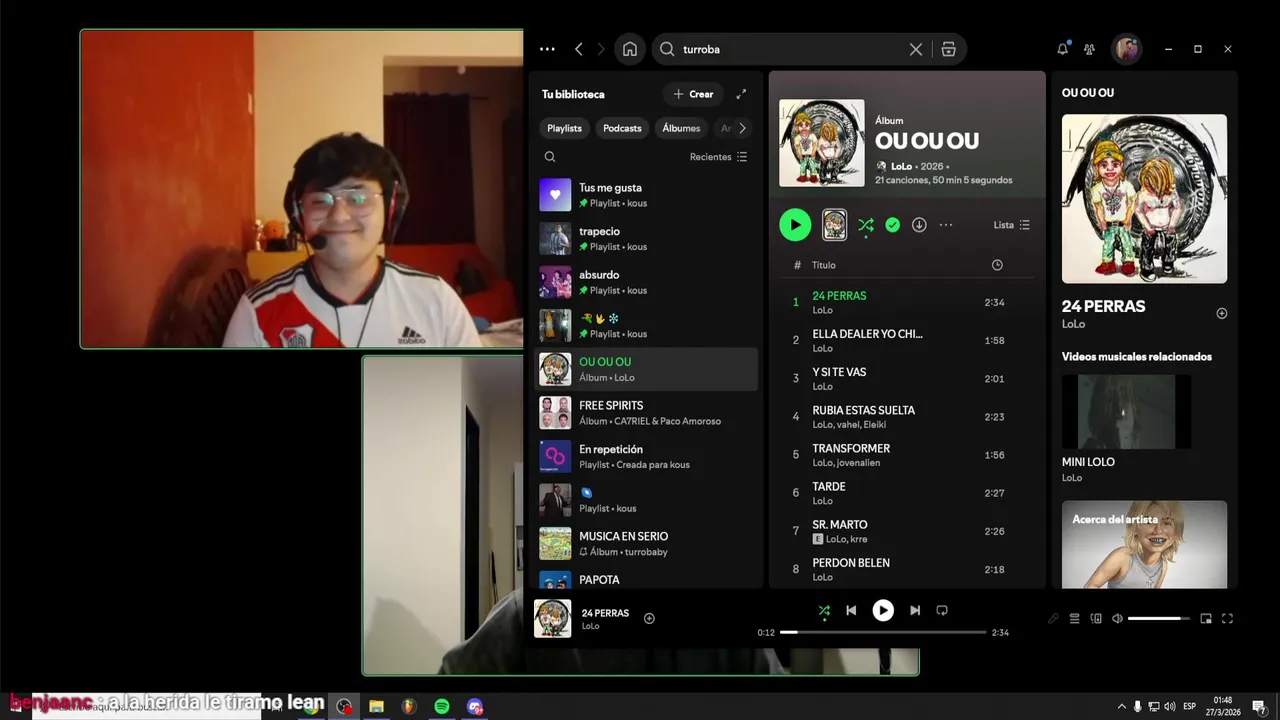Open the PAPOTA library item

[x=646, y=579]
